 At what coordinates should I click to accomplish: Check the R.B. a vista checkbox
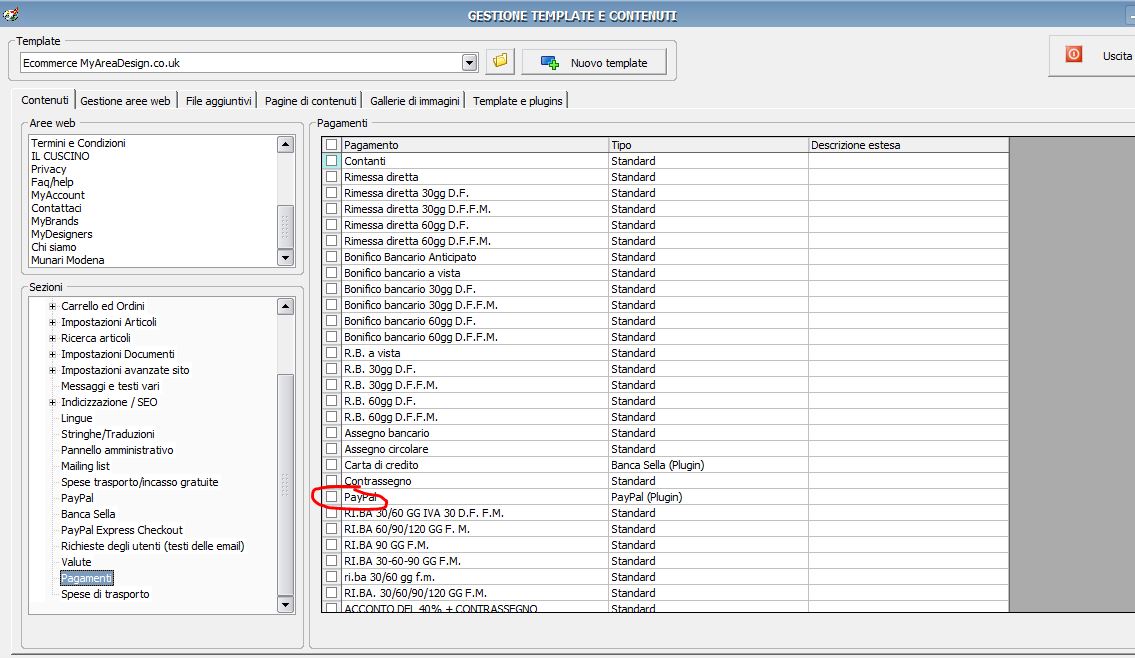pyautogui.click(x=332, y=353)
